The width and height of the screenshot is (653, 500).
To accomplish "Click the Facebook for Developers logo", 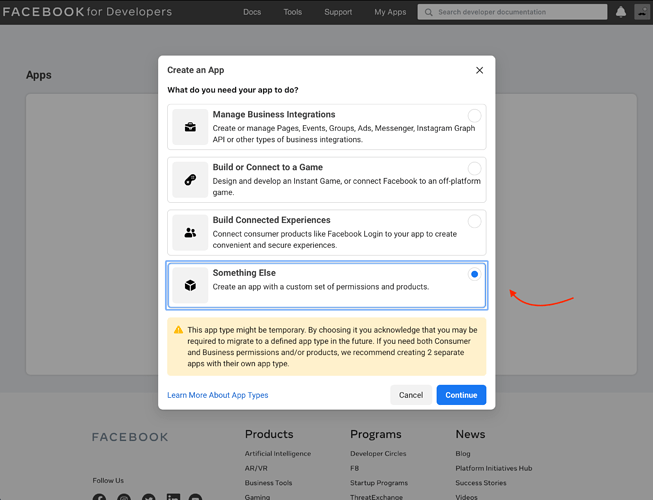I will coord(87,12).
